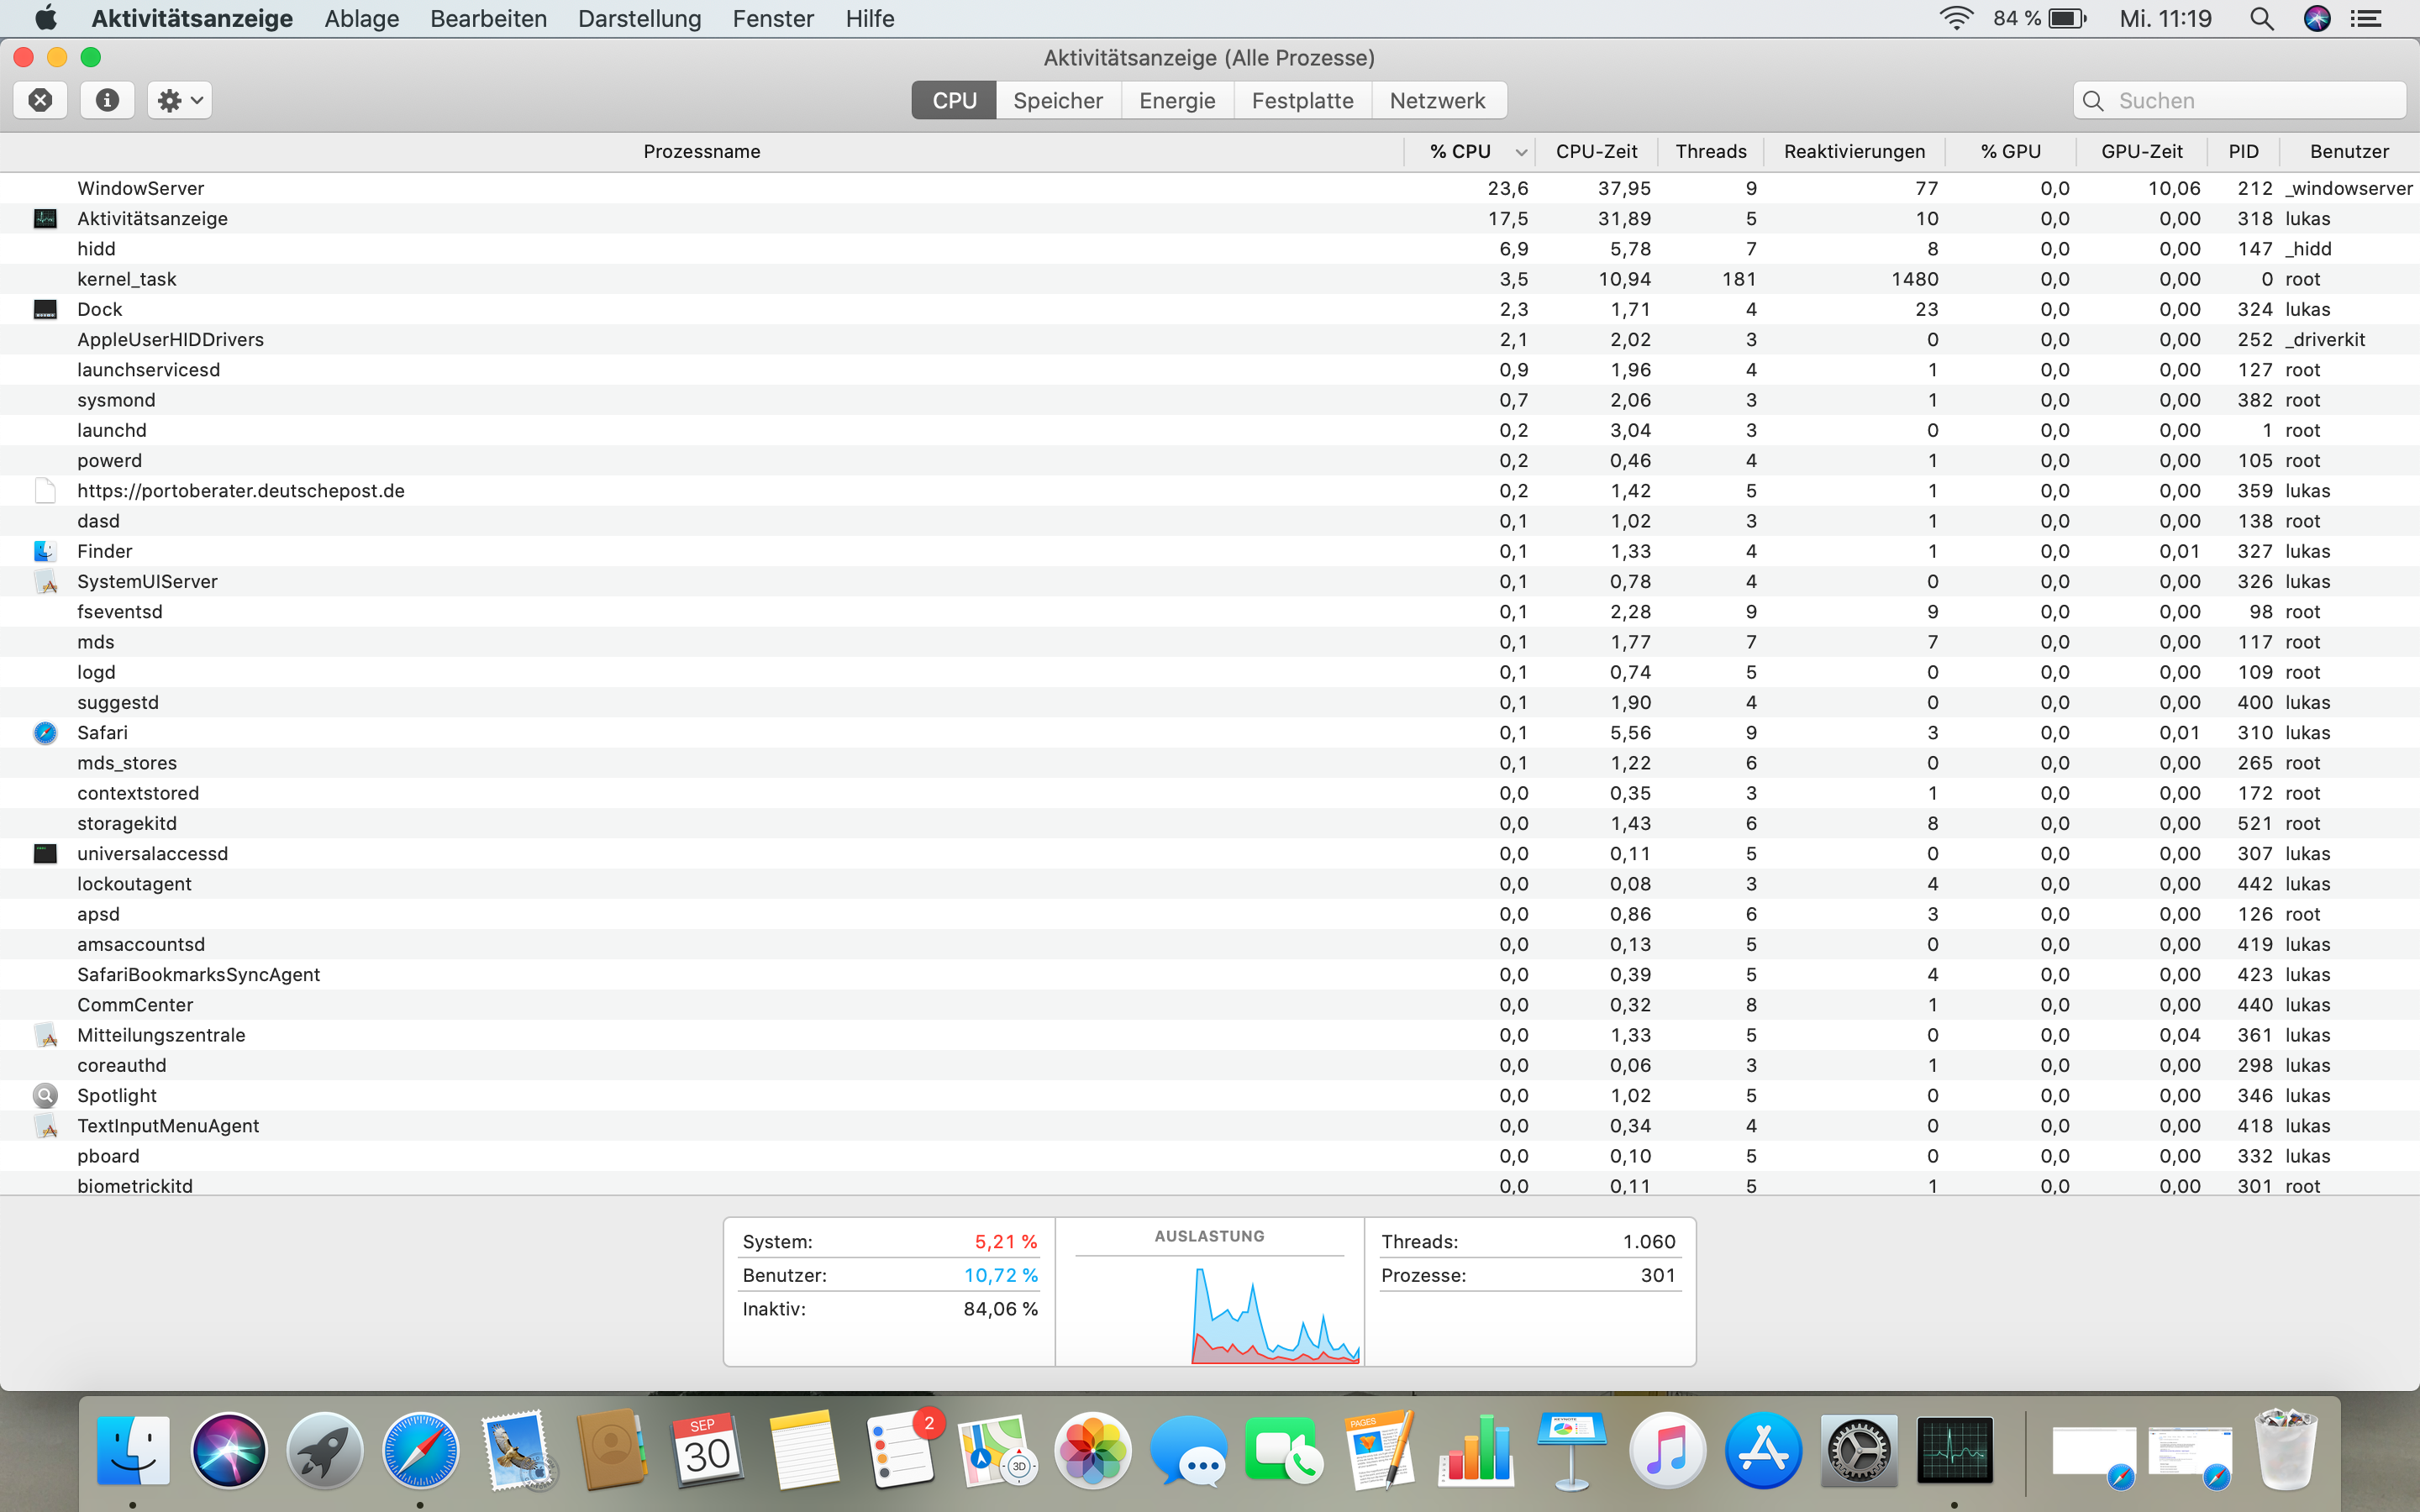The width and height of the screenshot is (2420, 1512).
Task: Sort by the Threads column header
Action: click(x=1710, y=151)
